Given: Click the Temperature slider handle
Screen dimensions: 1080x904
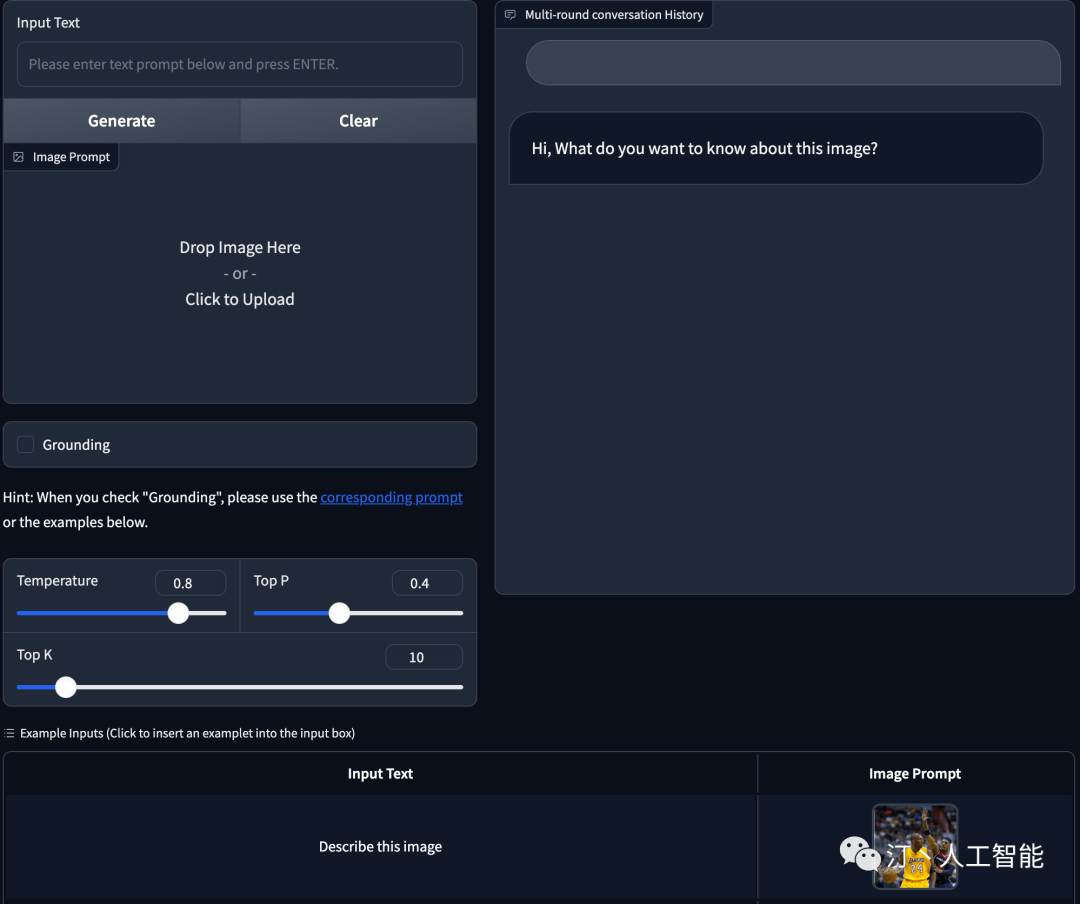Looking at the screenshot, I should tap(178, 613).
